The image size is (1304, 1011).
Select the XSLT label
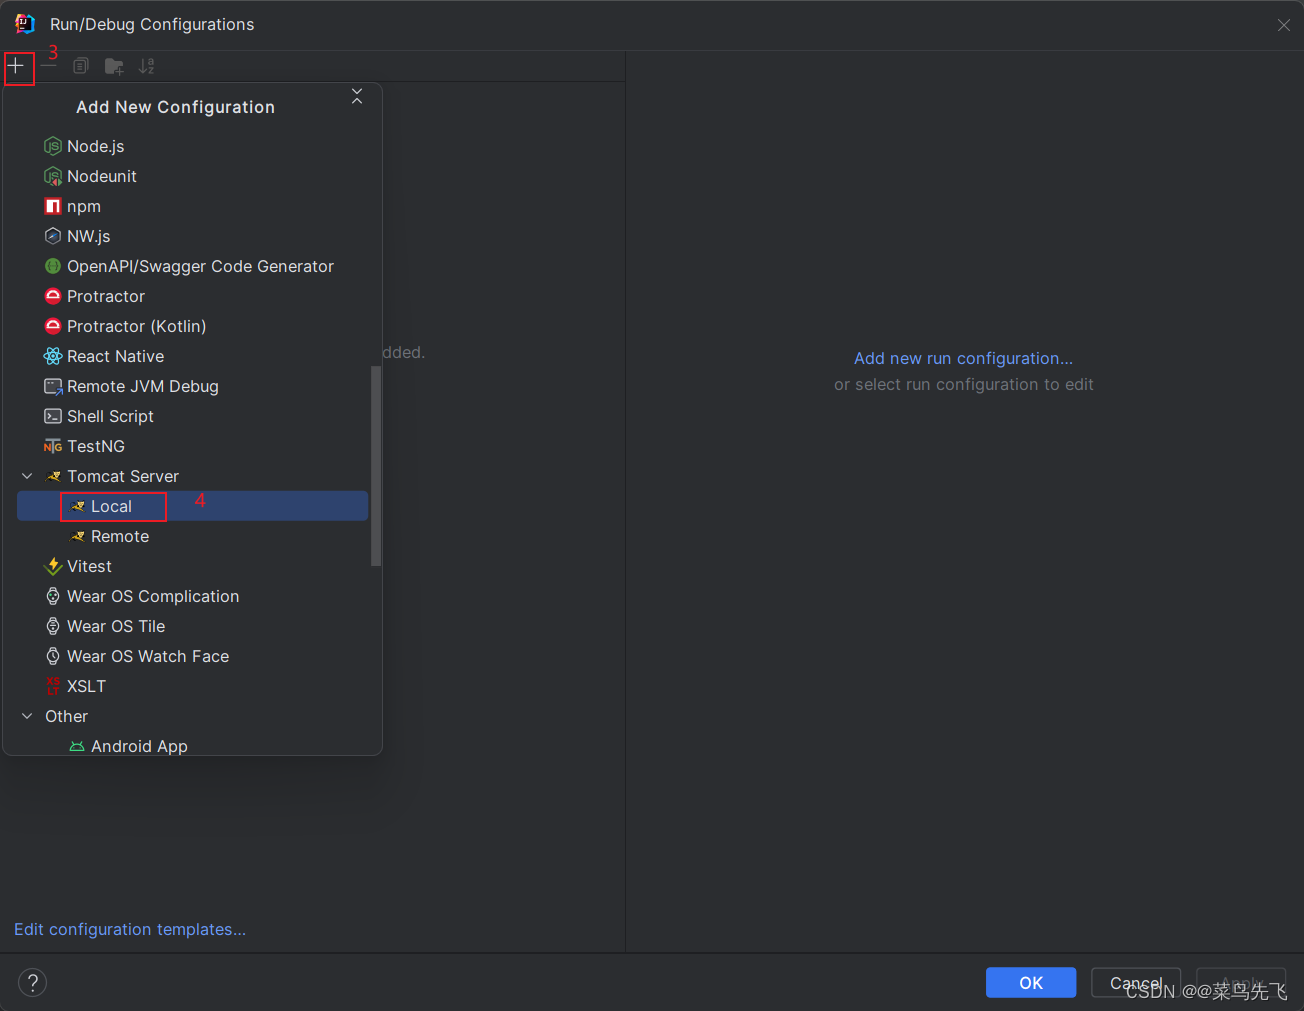click(86, 686)
